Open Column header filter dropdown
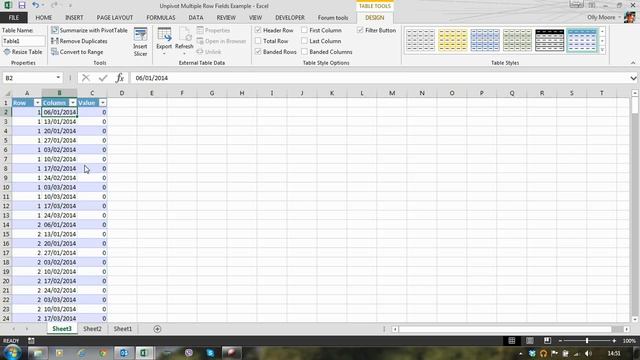 pos(73,103)
